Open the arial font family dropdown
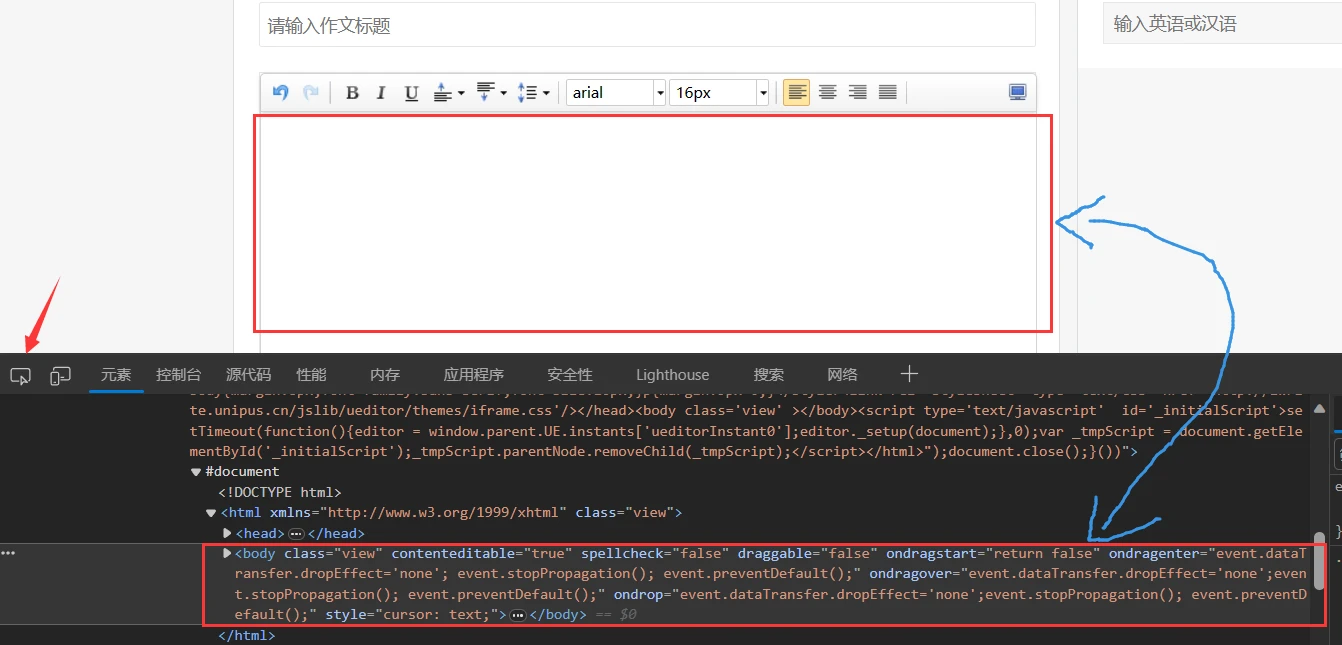 [660, 93]
